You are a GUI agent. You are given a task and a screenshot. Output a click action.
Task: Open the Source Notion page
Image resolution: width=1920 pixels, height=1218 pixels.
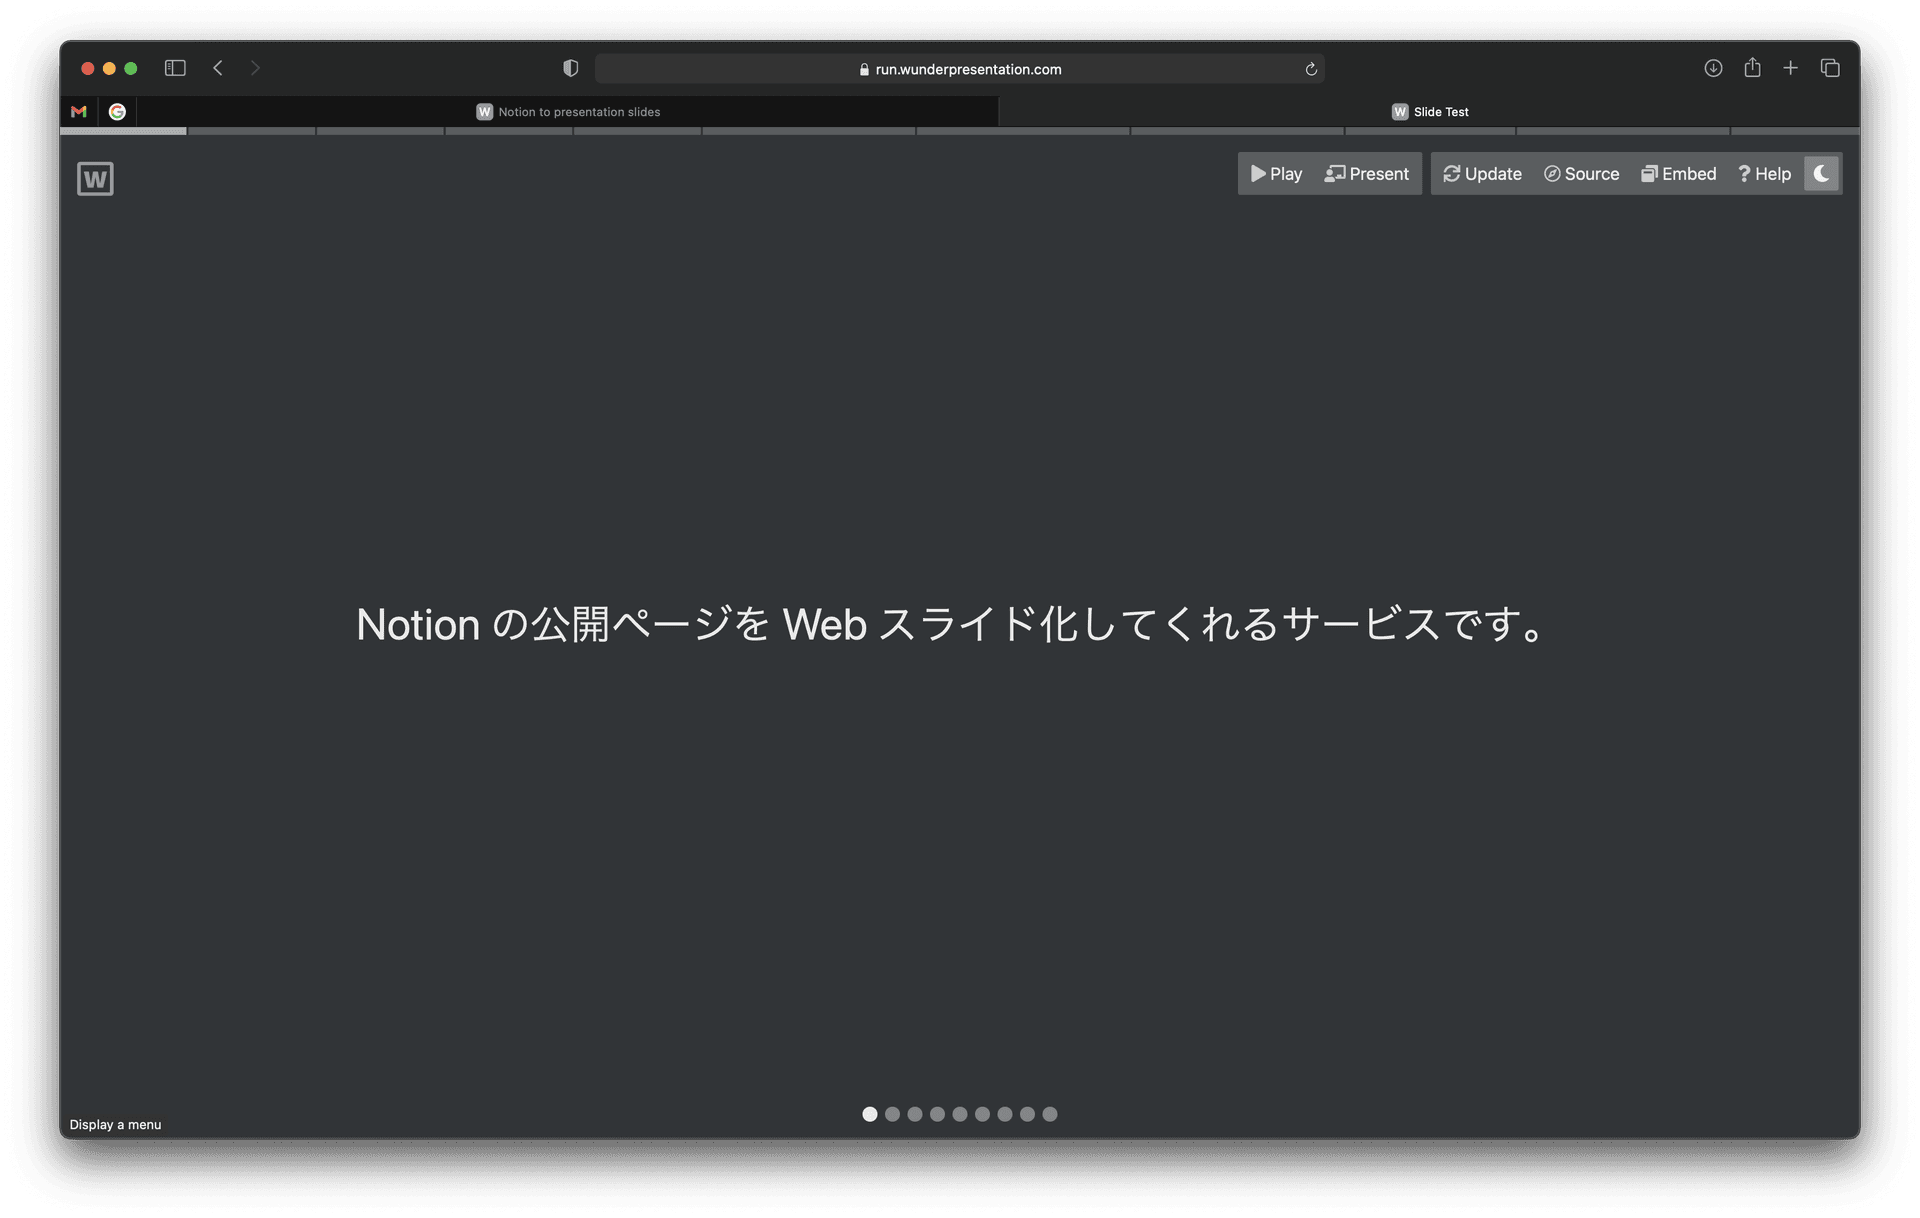[1581, 174]
